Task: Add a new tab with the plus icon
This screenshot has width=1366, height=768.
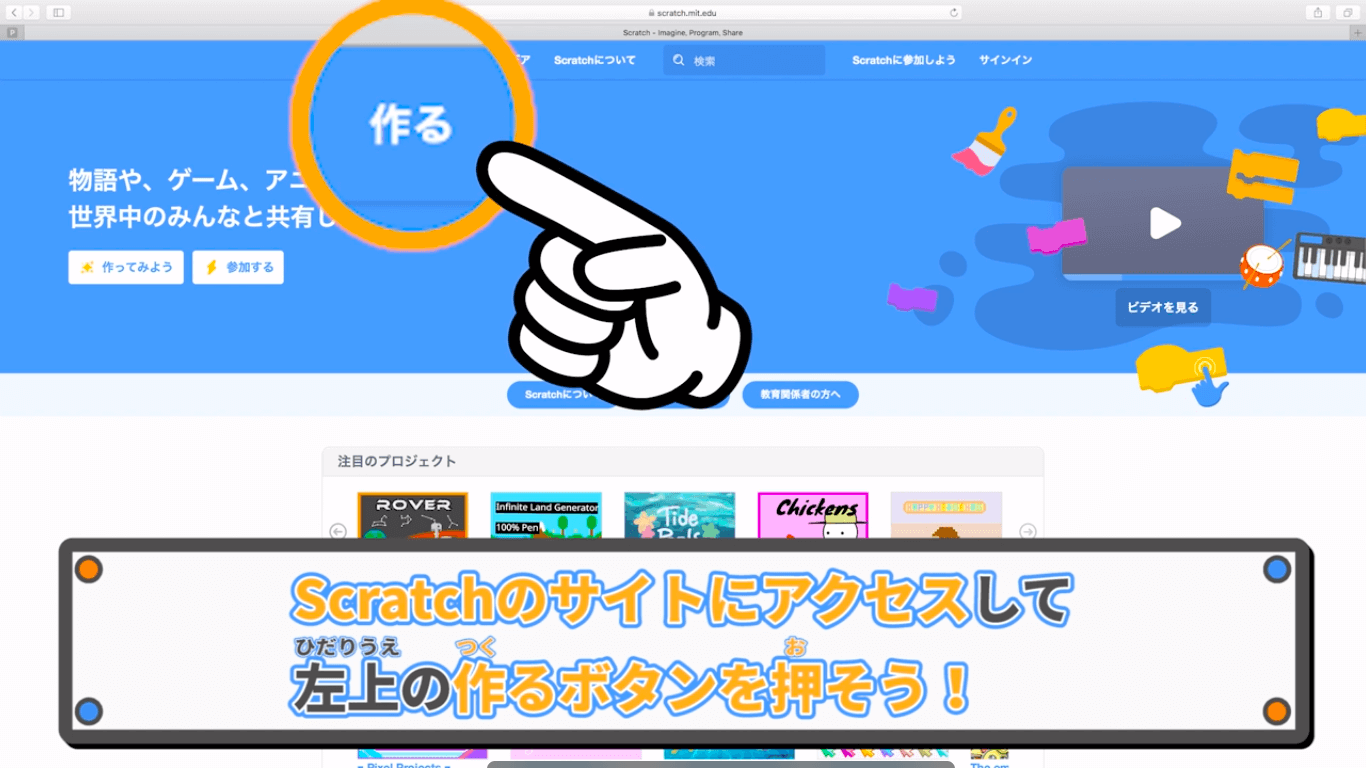Action: pyautogui.click(x=1355, y=33)
